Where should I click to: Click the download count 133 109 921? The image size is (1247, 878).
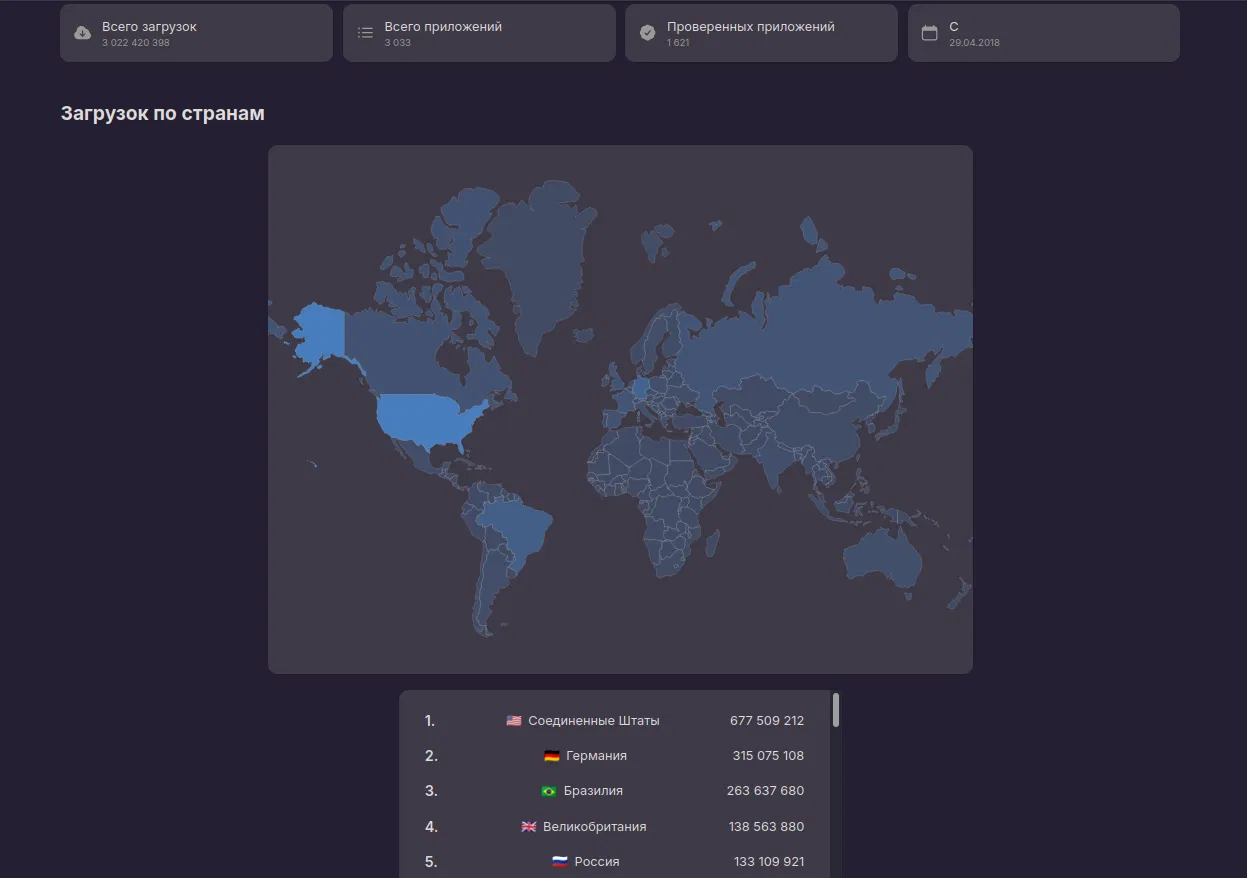tap(768, 862)
